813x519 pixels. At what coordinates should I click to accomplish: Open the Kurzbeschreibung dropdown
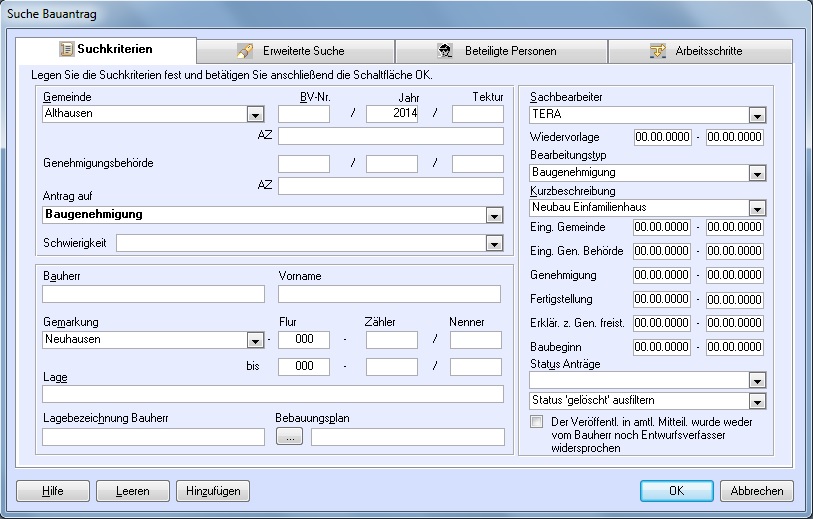(757, 208)
